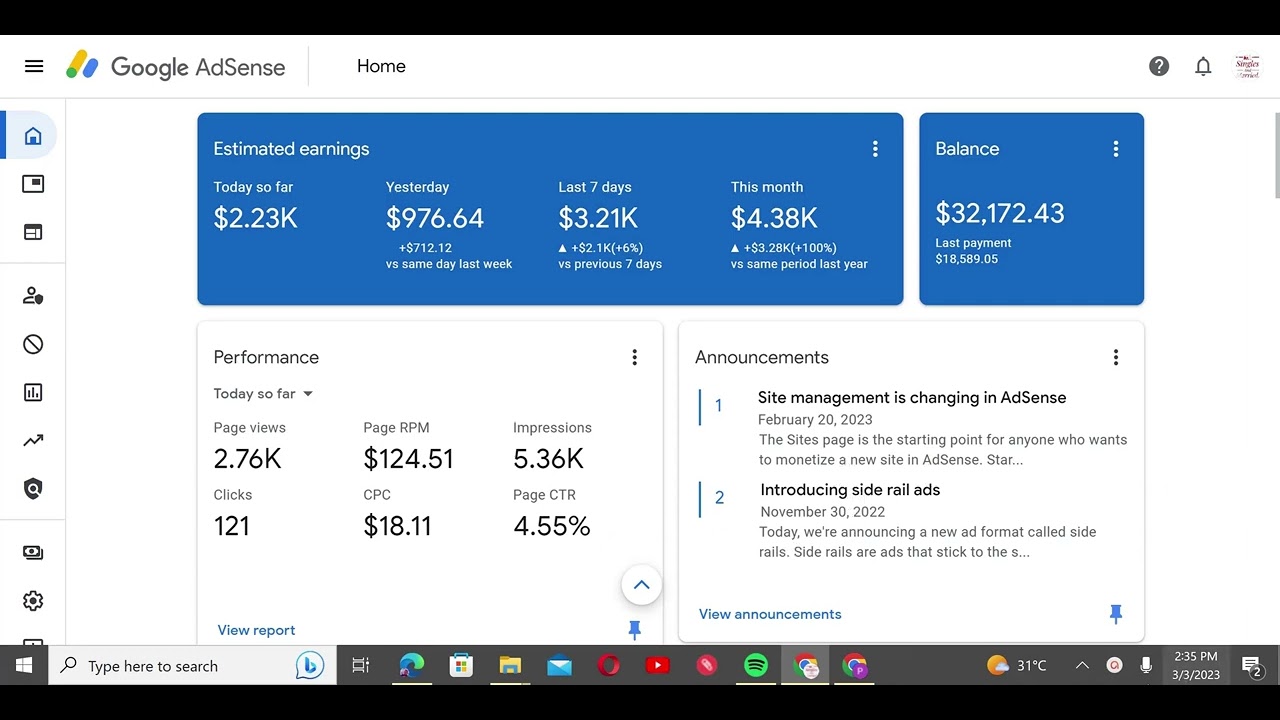
Task: Click the page vertical scrollbar
Action: point(1276,156)
